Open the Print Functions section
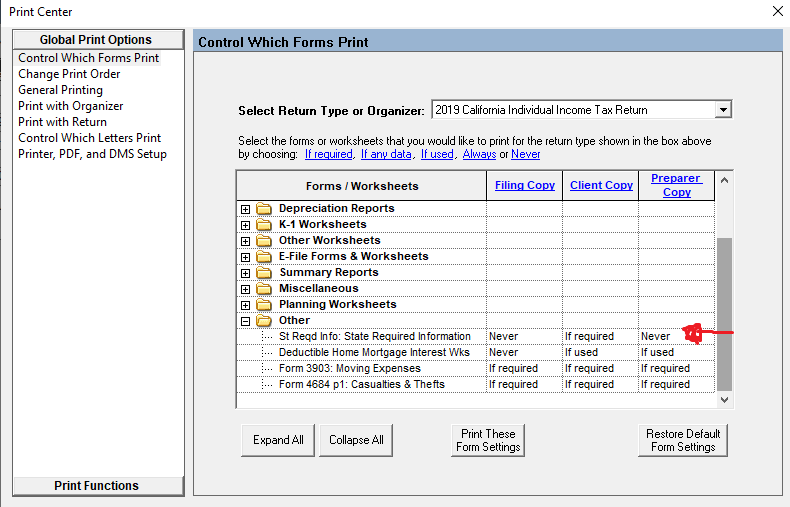 click(97, 486)
